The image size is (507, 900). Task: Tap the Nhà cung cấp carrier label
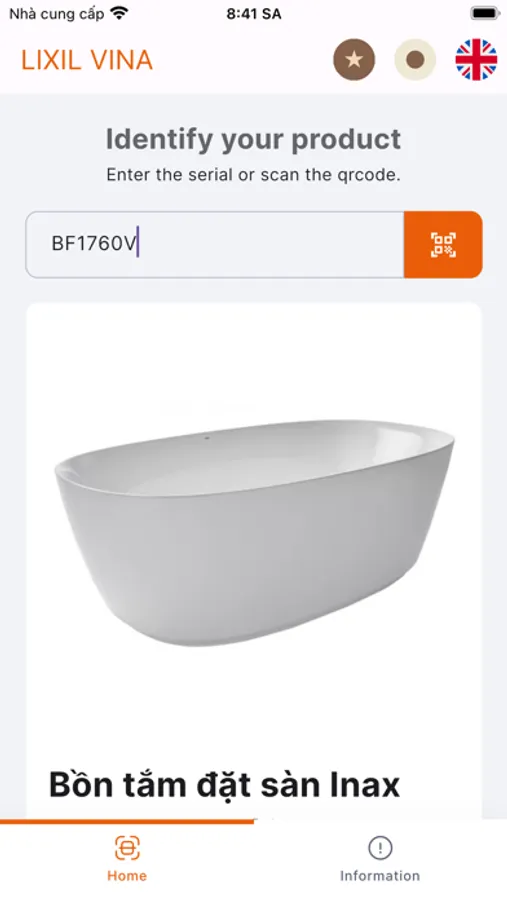(56, 14)
